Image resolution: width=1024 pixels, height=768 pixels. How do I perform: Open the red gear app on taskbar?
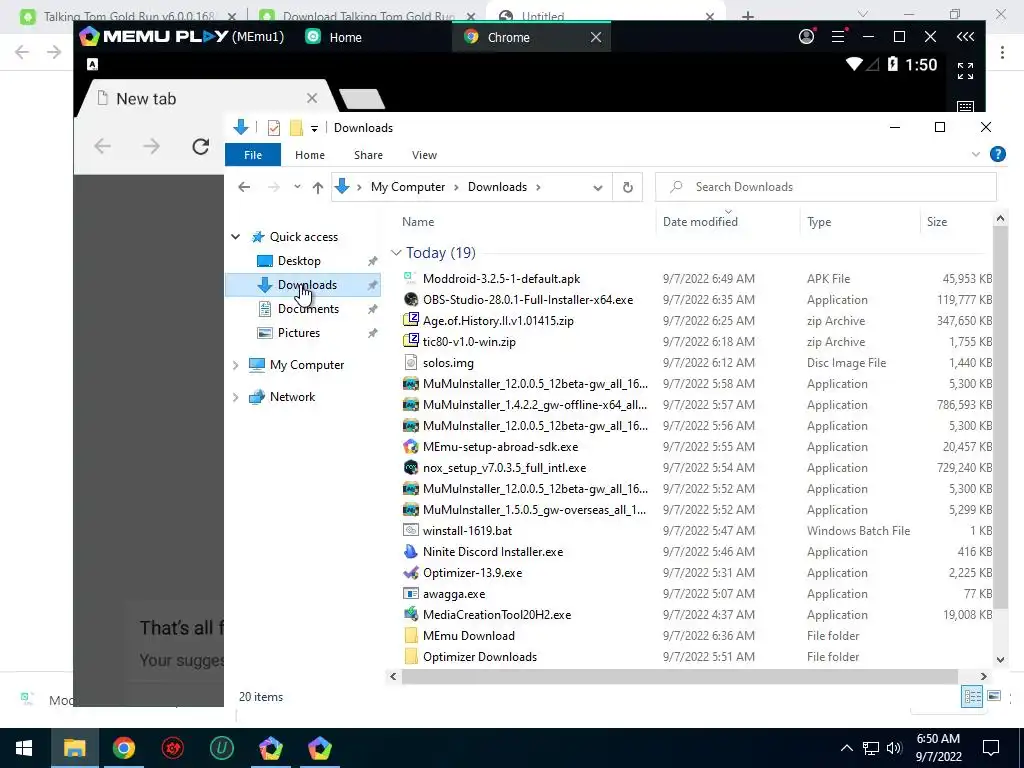172,748
